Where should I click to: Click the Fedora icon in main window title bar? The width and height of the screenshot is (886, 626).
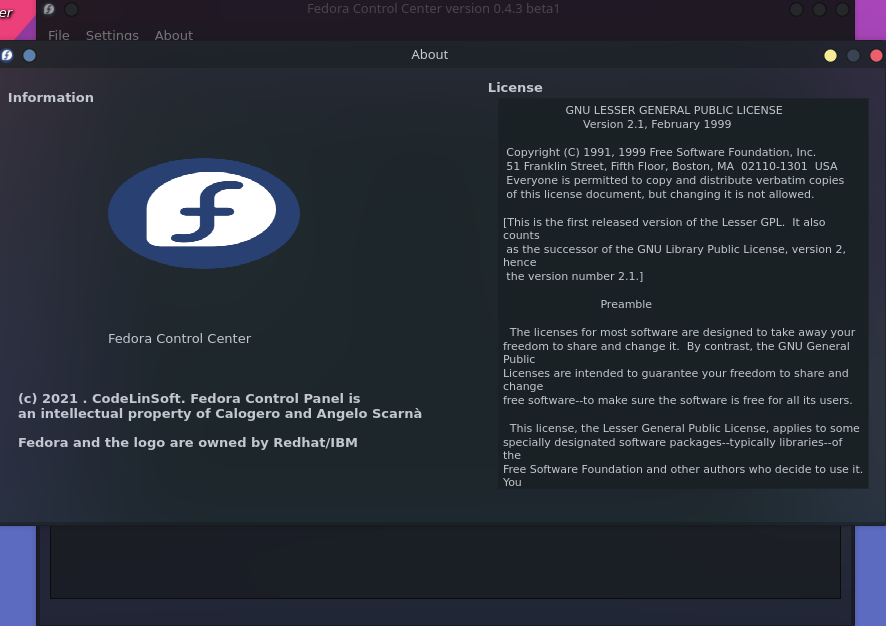[x=49, y=9]
